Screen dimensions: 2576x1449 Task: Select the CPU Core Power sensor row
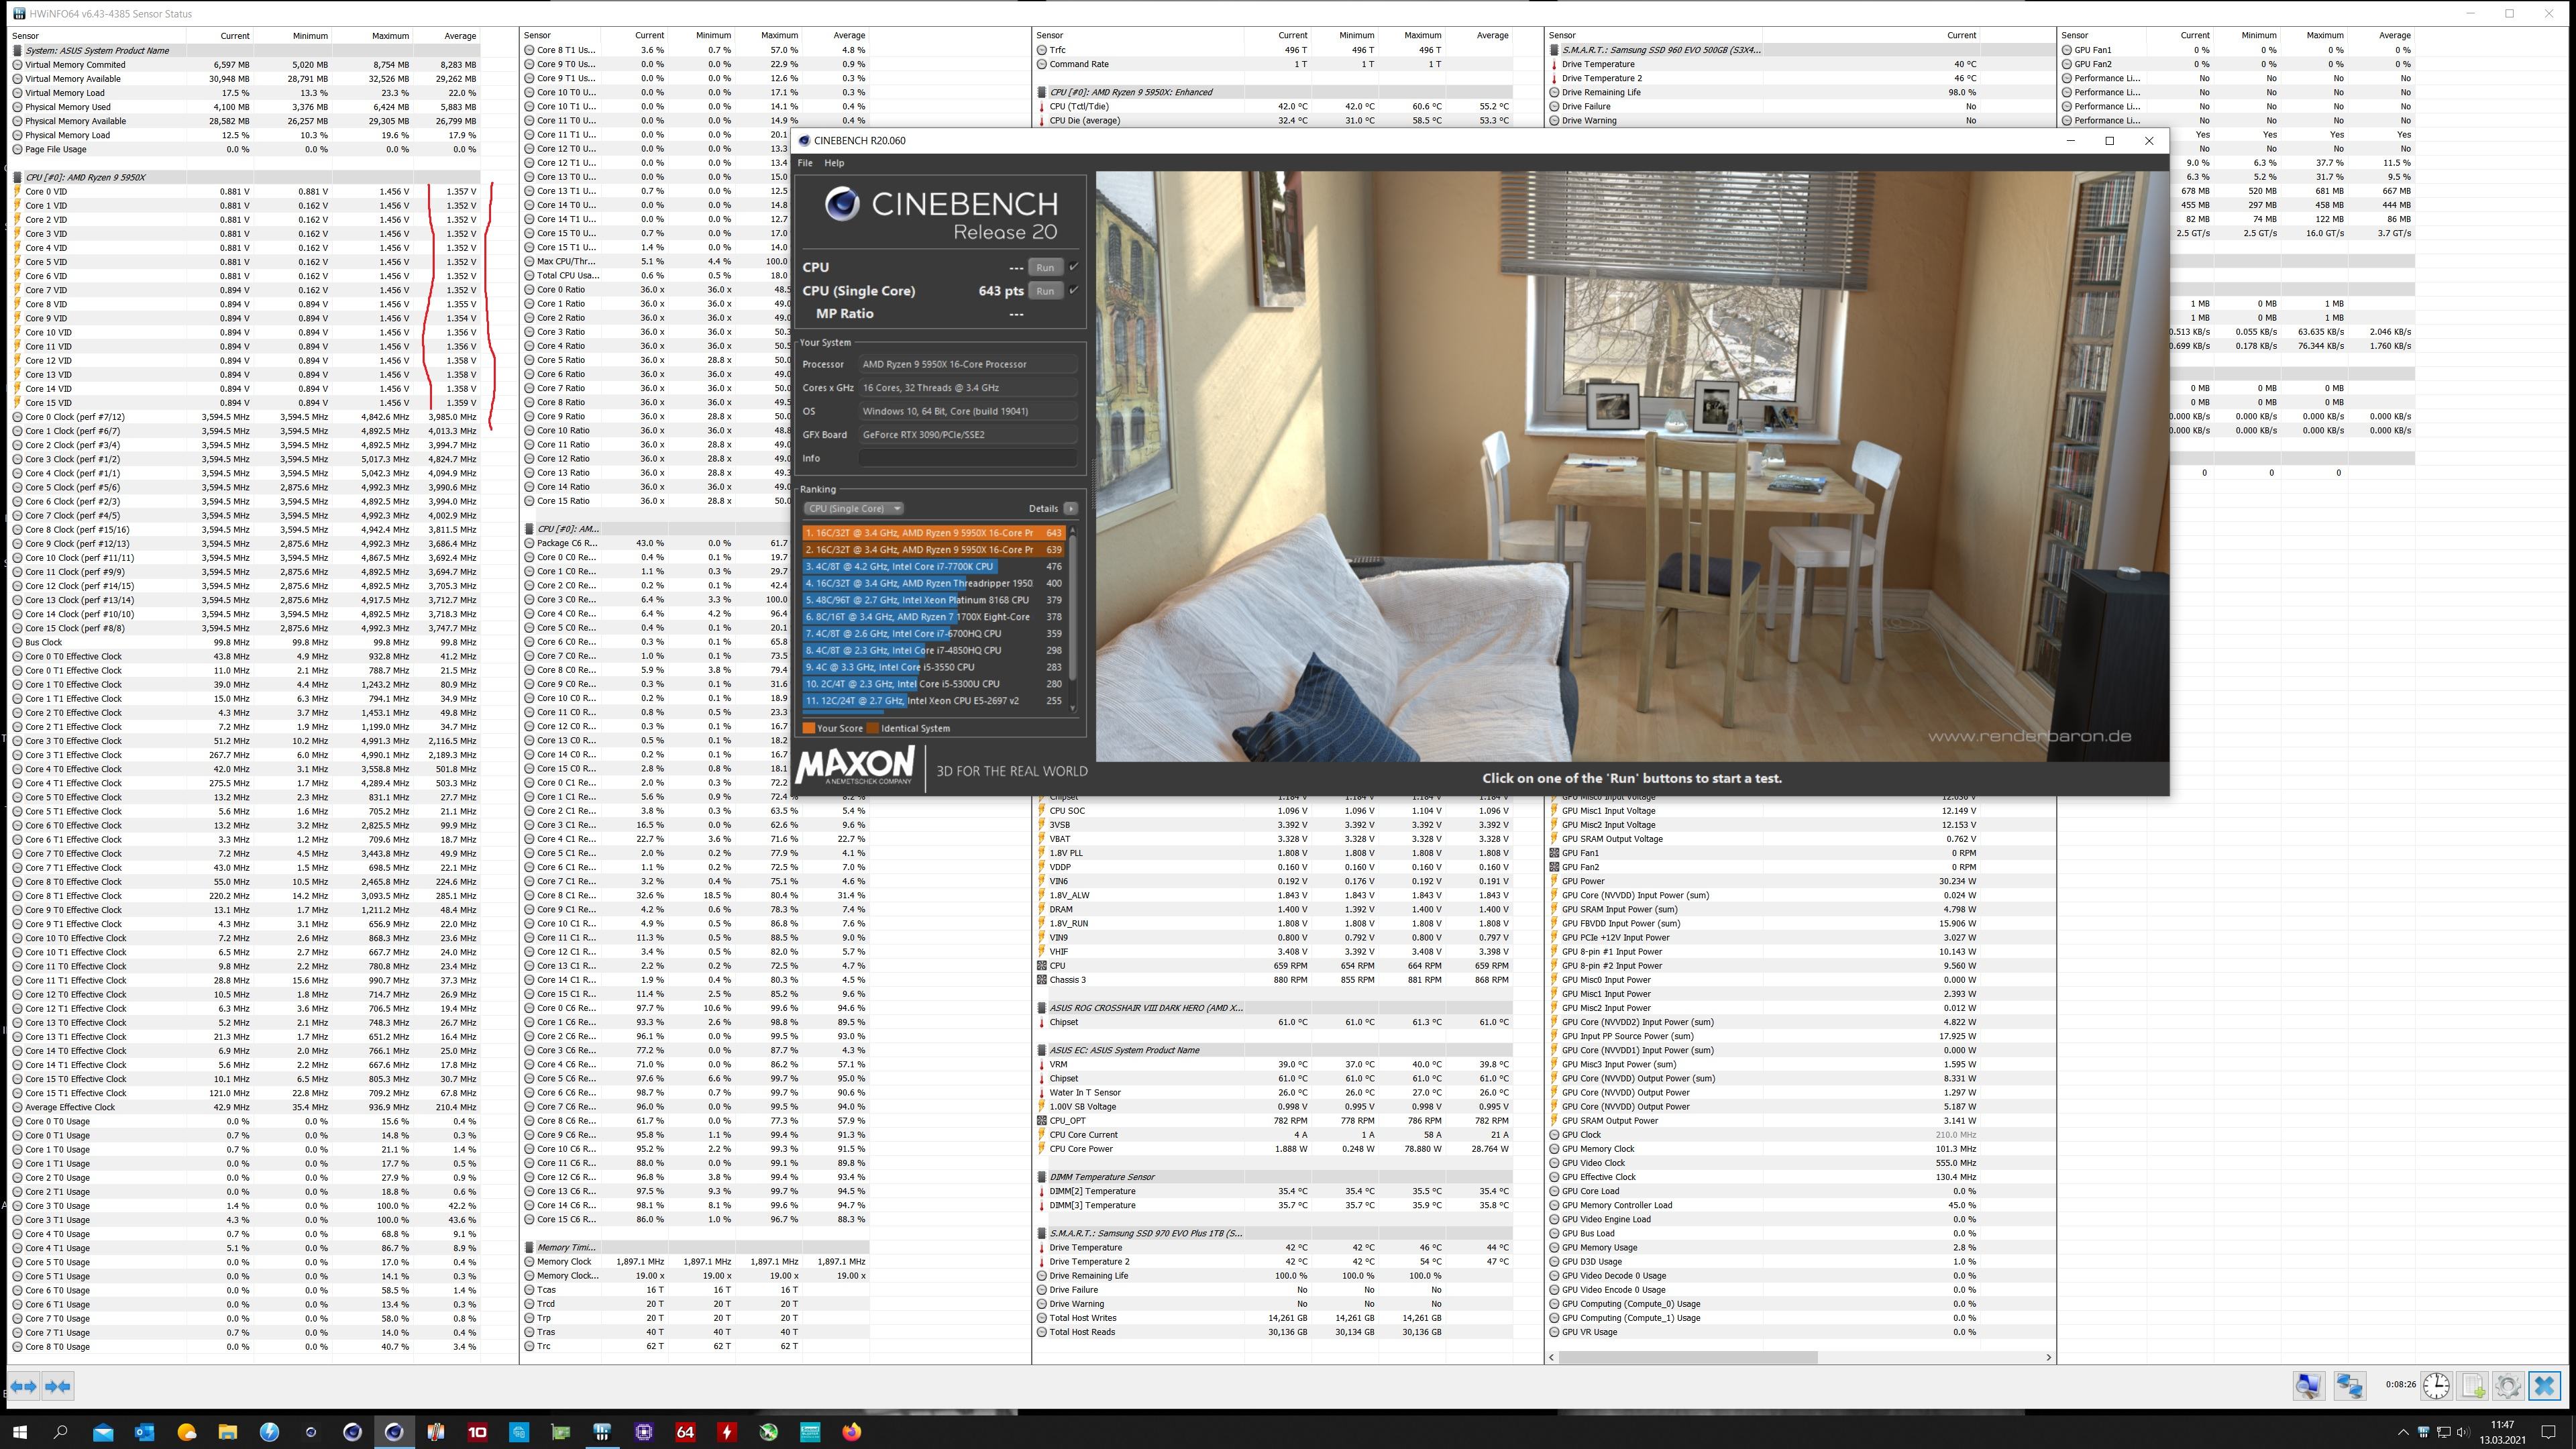pos(1274,1149)
